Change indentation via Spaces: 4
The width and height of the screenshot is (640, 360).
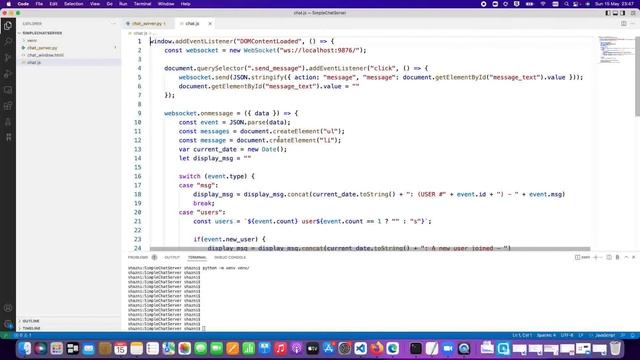coord(546,335)
